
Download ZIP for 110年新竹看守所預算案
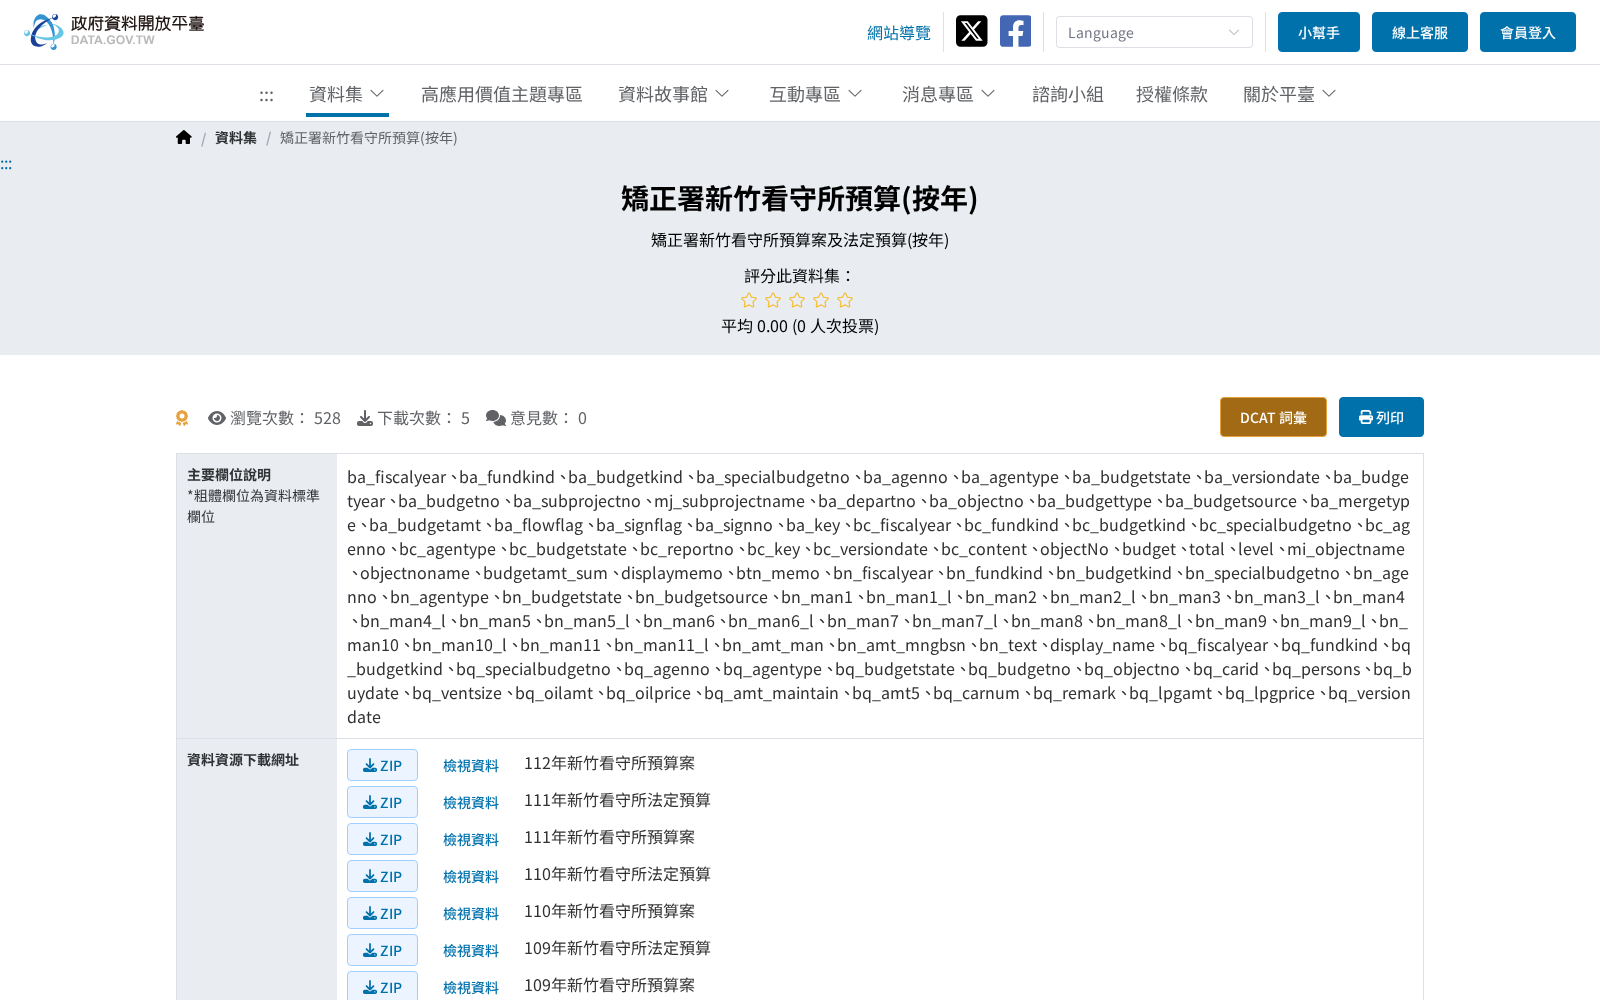382,913
